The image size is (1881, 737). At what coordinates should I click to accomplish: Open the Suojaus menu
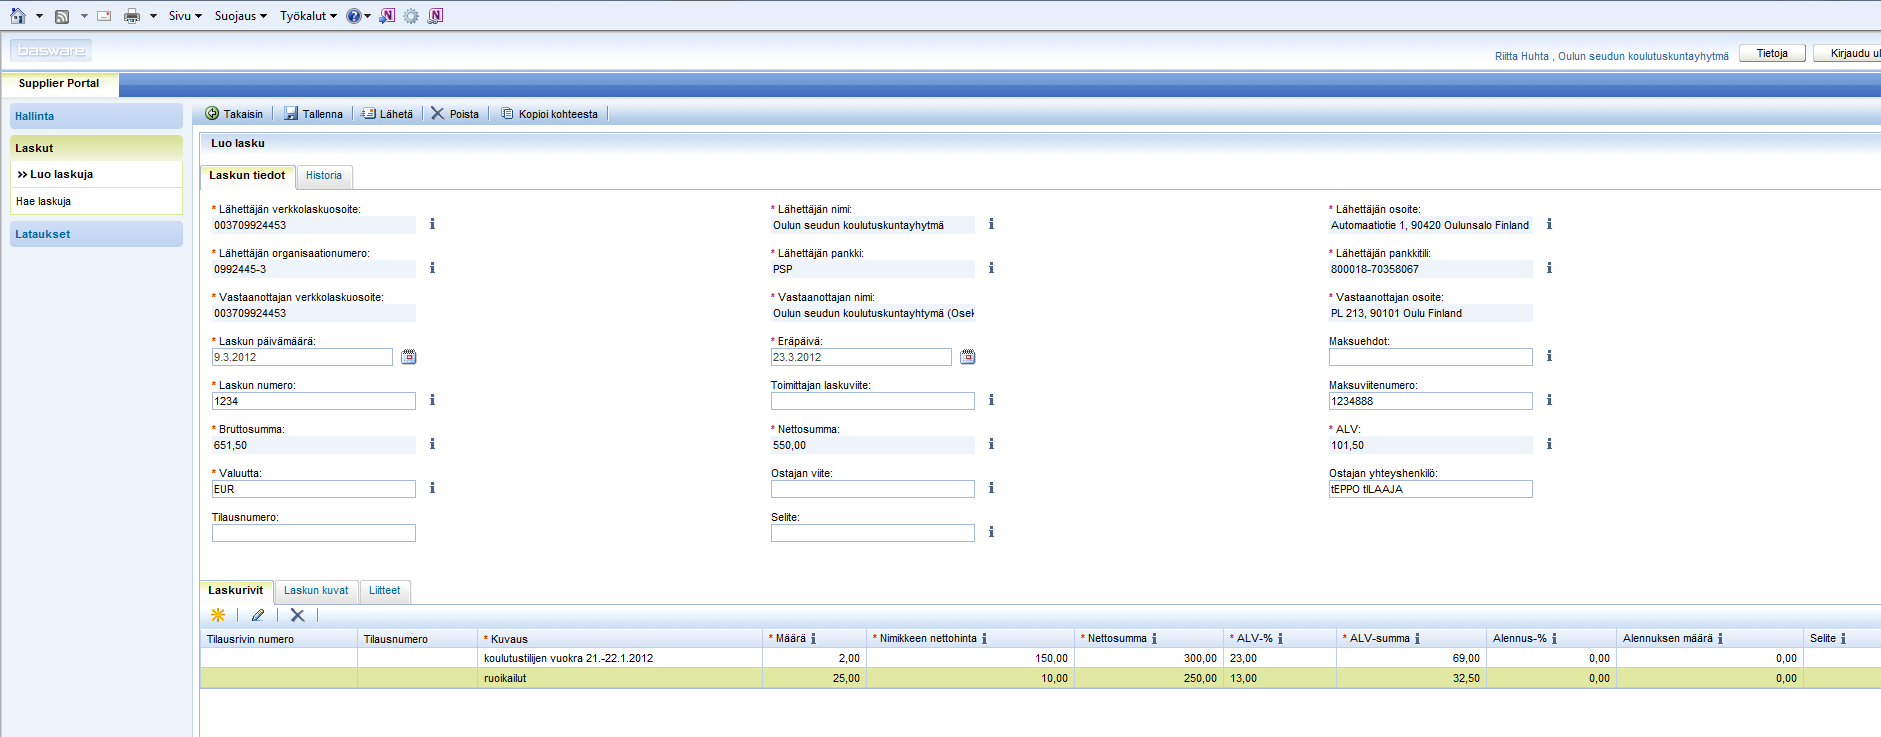click(x=240, y=16)
